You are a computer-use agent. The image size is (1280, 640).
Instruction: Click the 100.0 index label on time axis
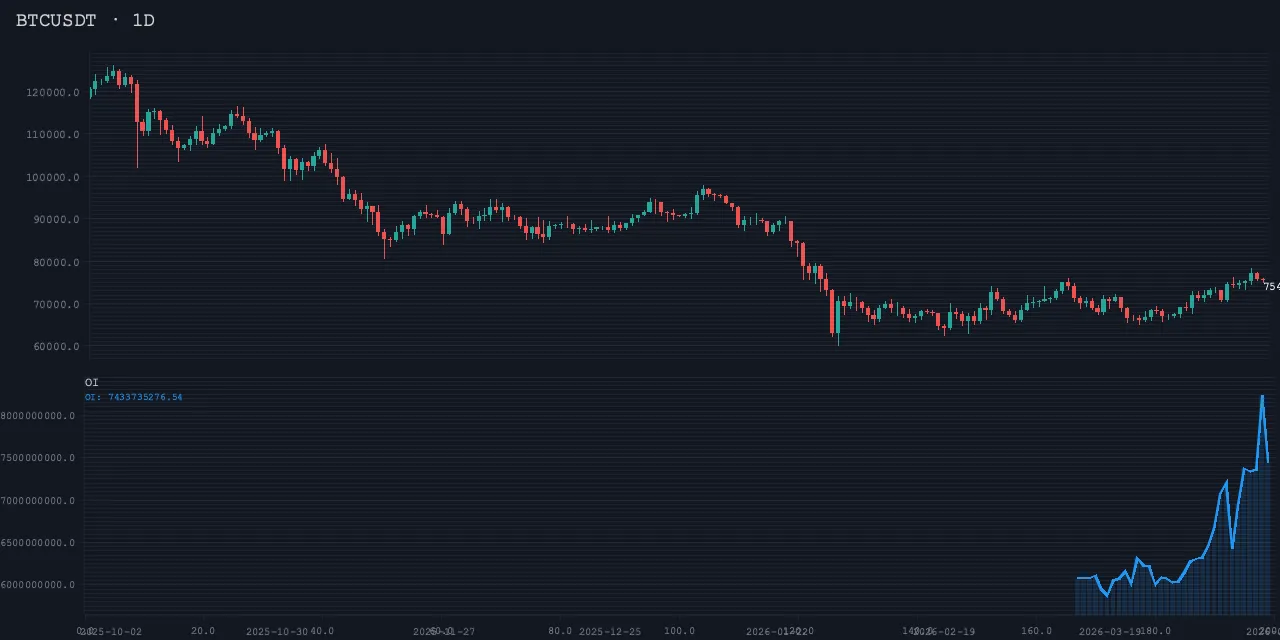[x=679, y=631]
